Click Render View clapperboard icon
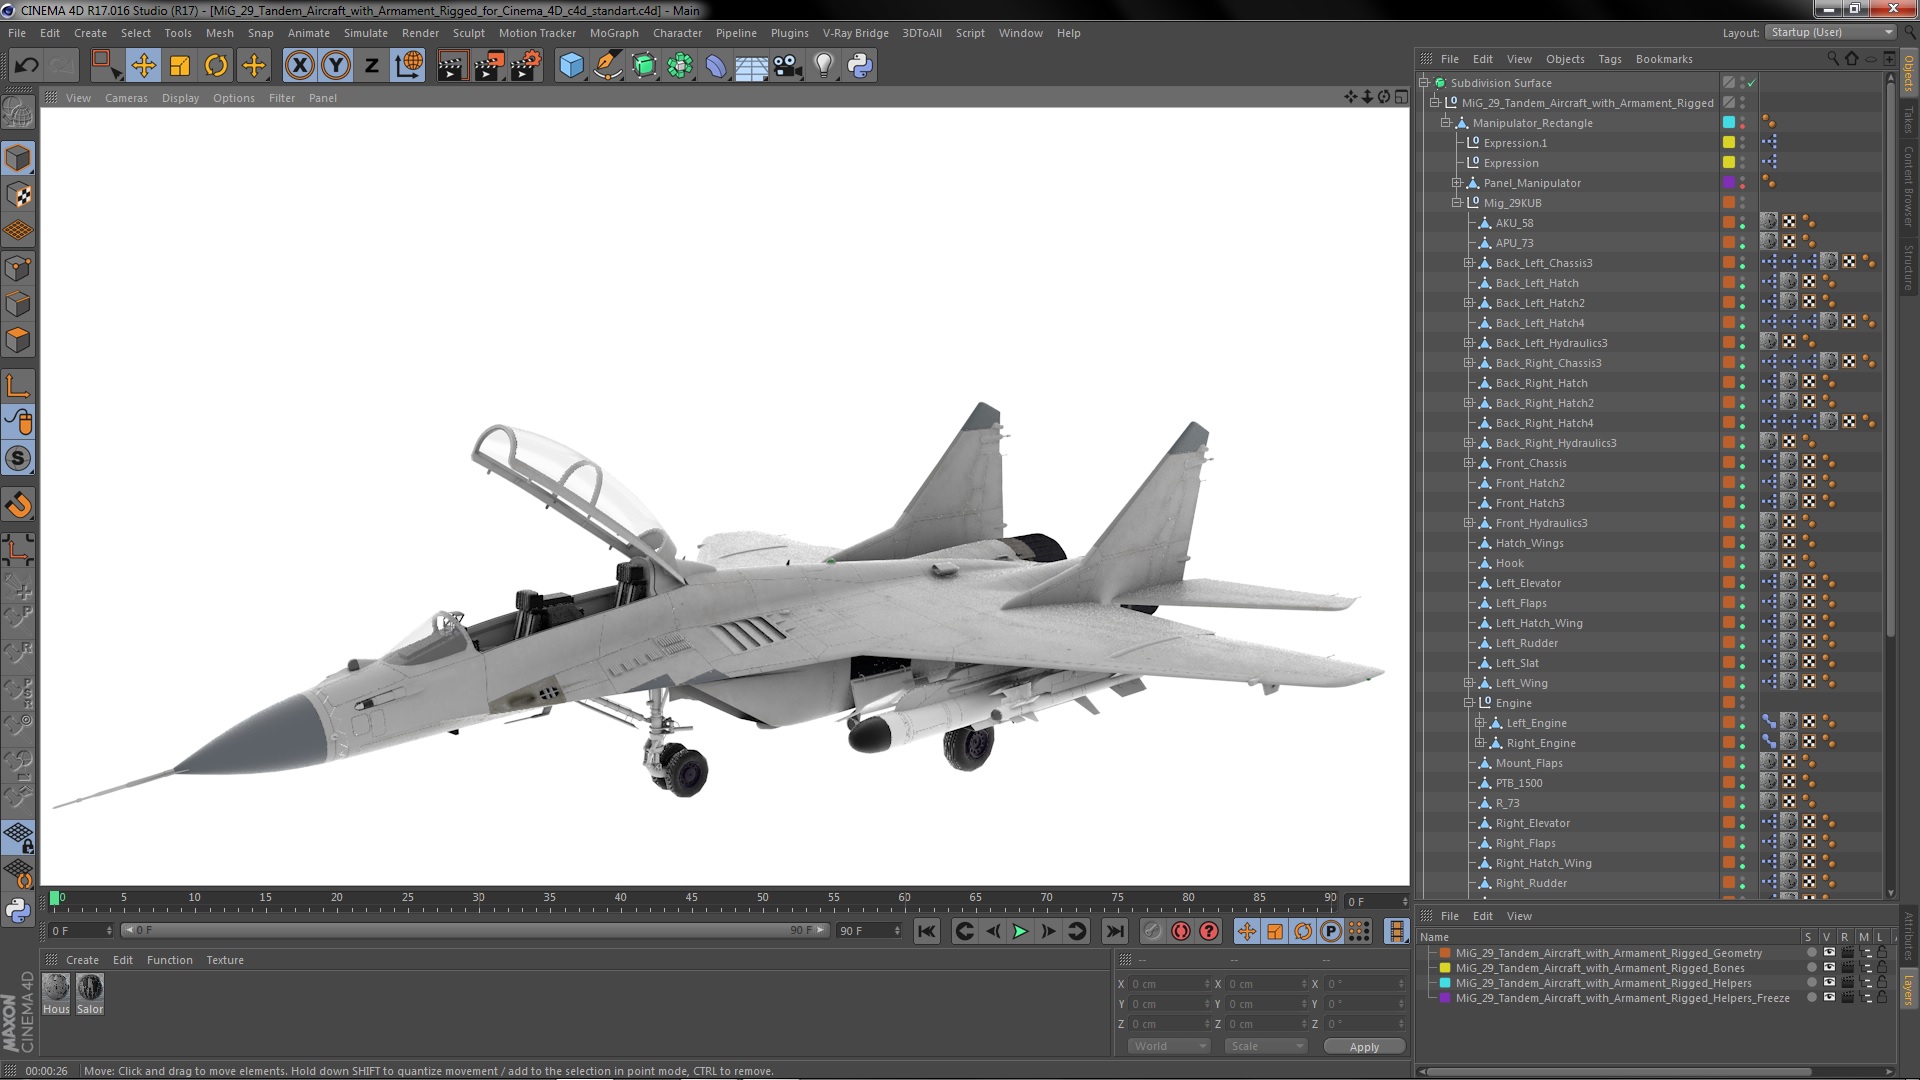Viewport: 1920px width, 1080px height. click(452, 66)
